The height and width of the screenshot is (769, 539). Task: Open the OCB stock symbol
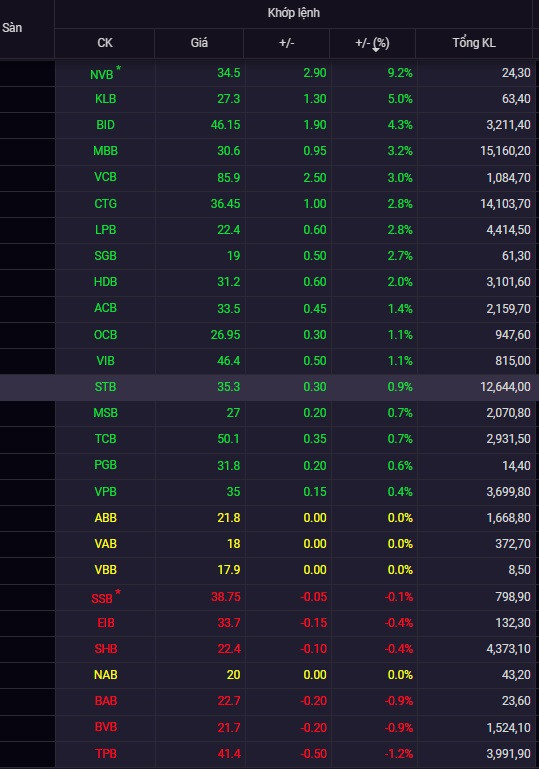[105, 334]
